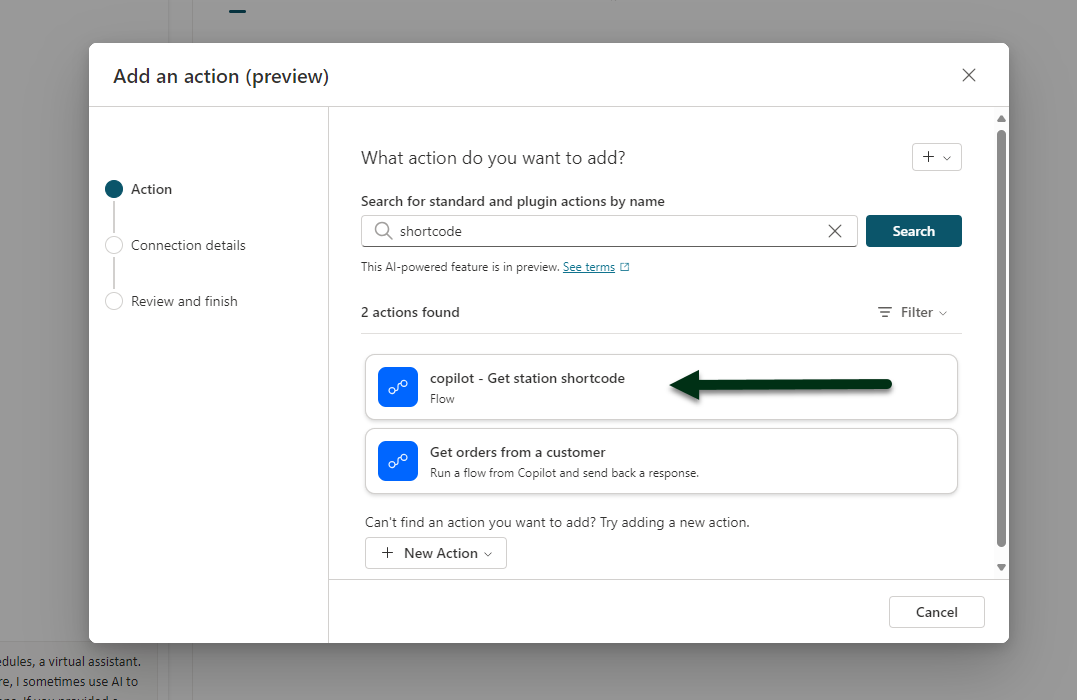1077x700 pixels.
Task: Select the Action step circle
Action: (x=114, y=189)
